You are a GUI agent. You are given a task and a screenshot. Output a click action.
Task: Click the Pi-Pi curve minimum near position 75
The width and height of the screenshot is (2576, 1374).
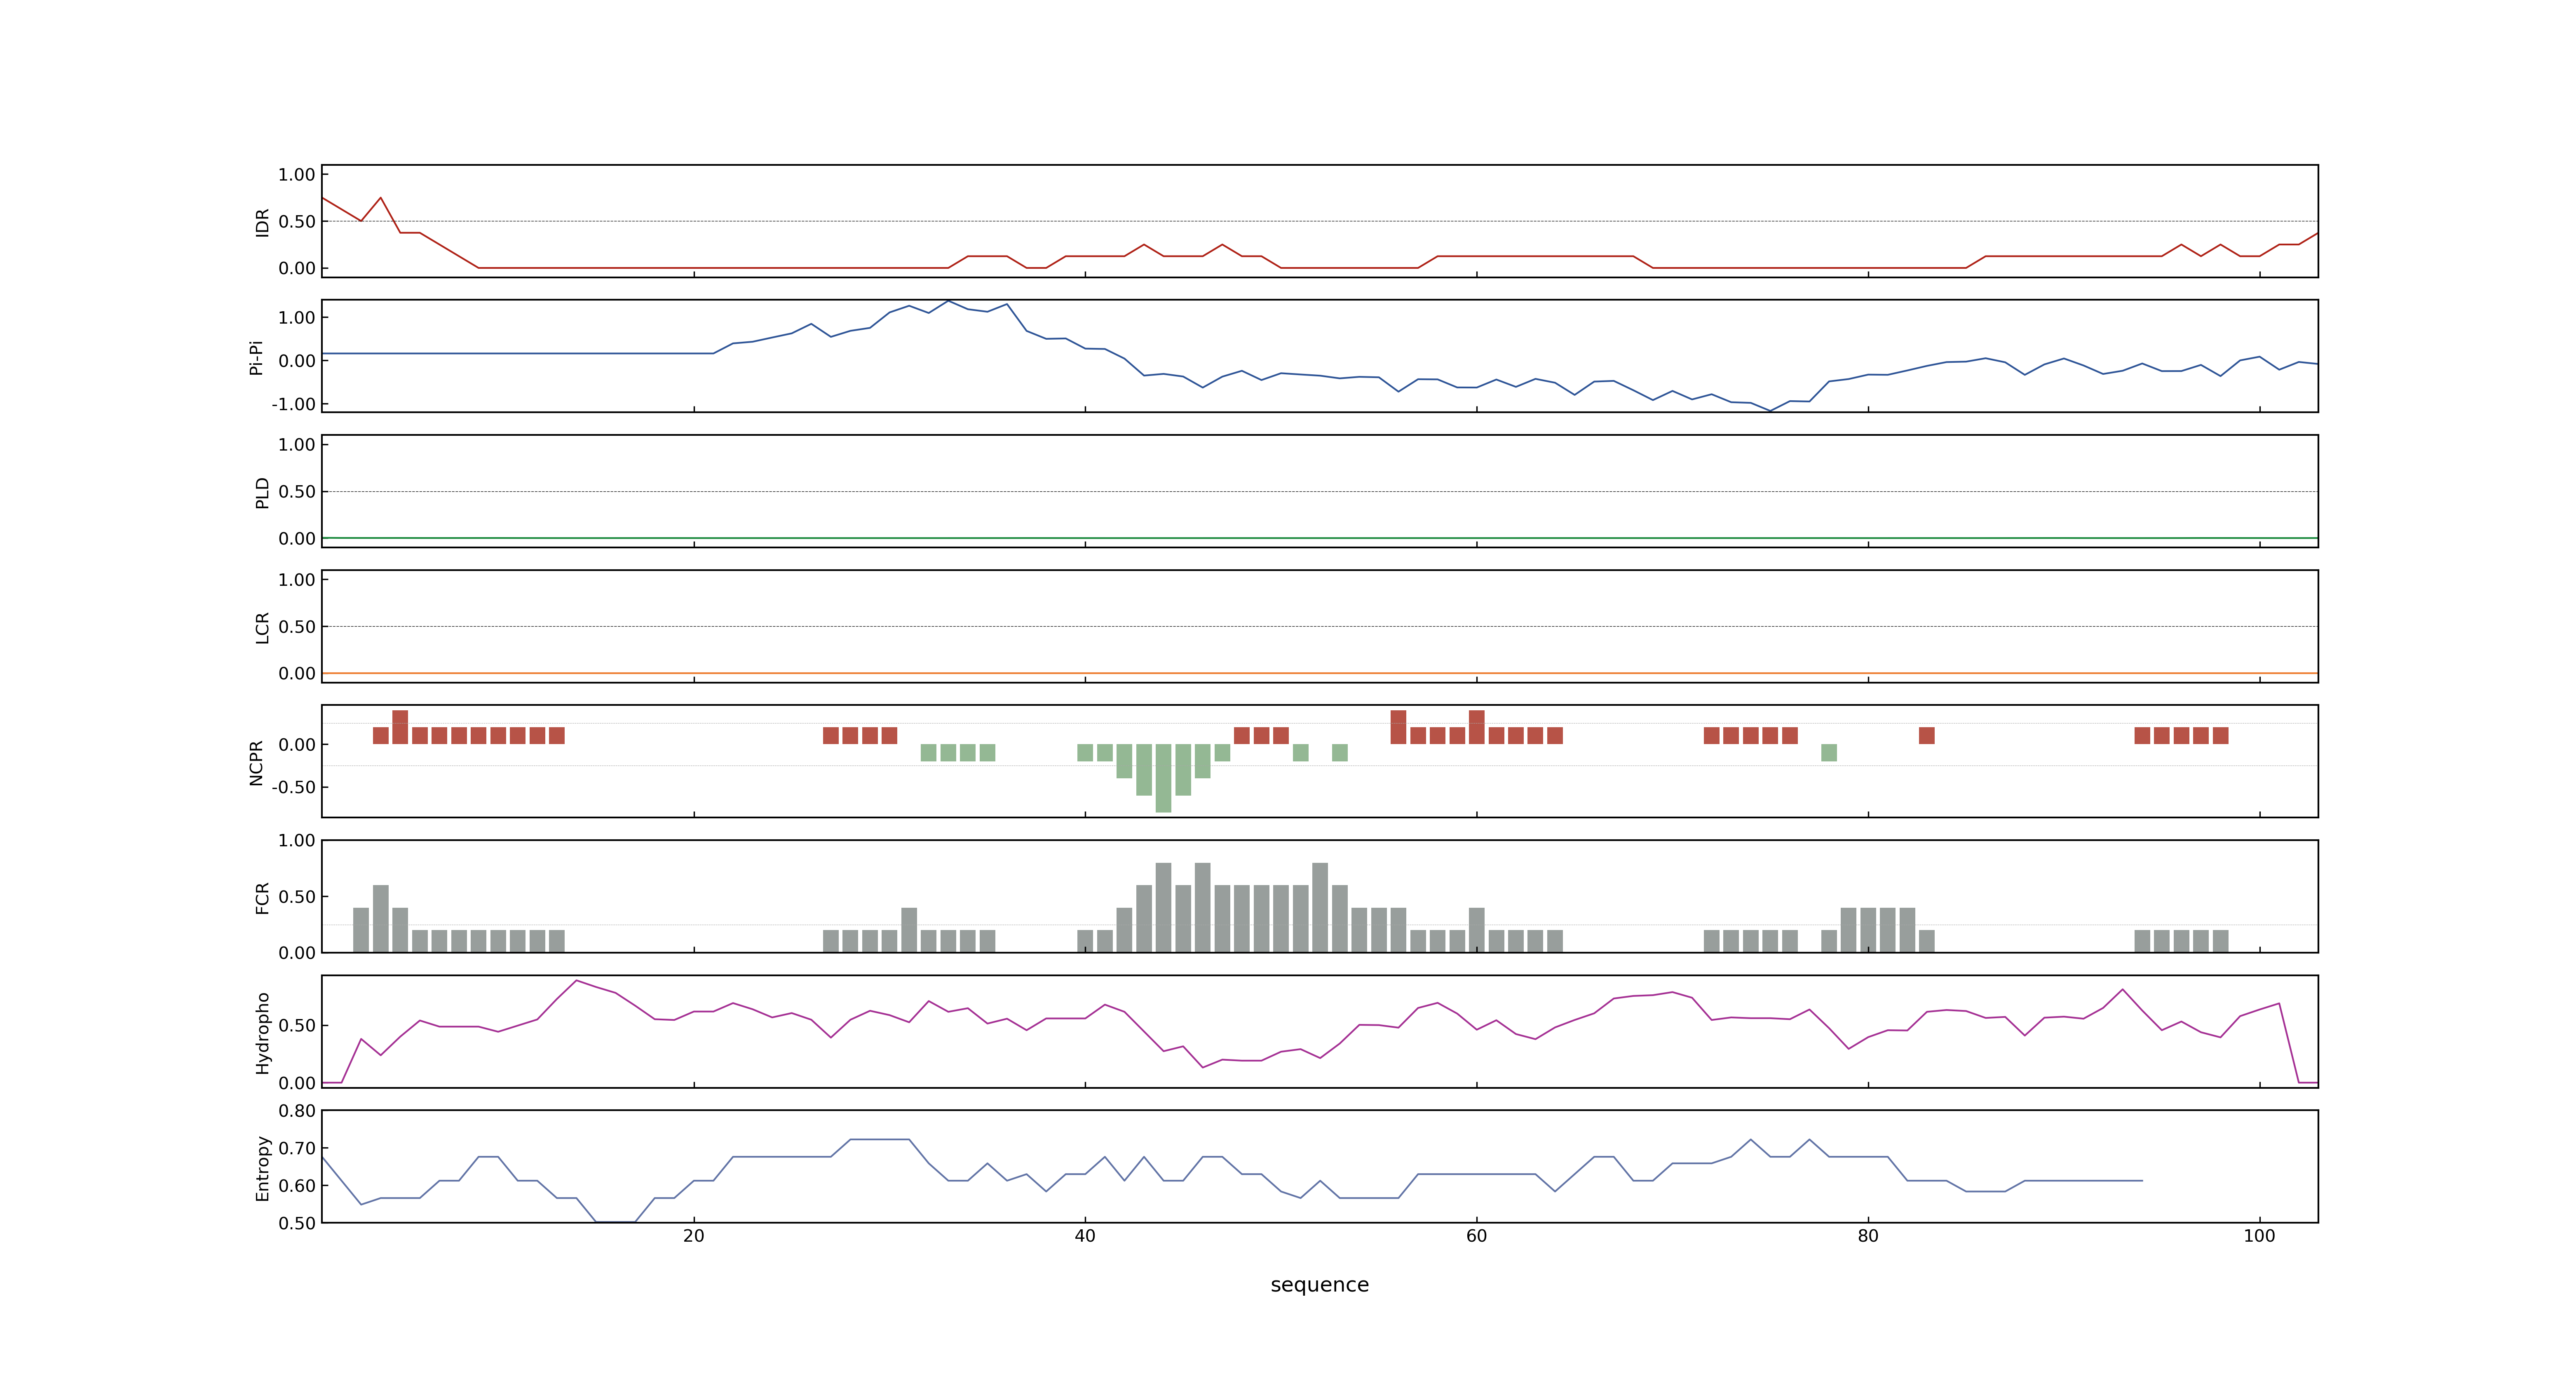[1770, 410]
